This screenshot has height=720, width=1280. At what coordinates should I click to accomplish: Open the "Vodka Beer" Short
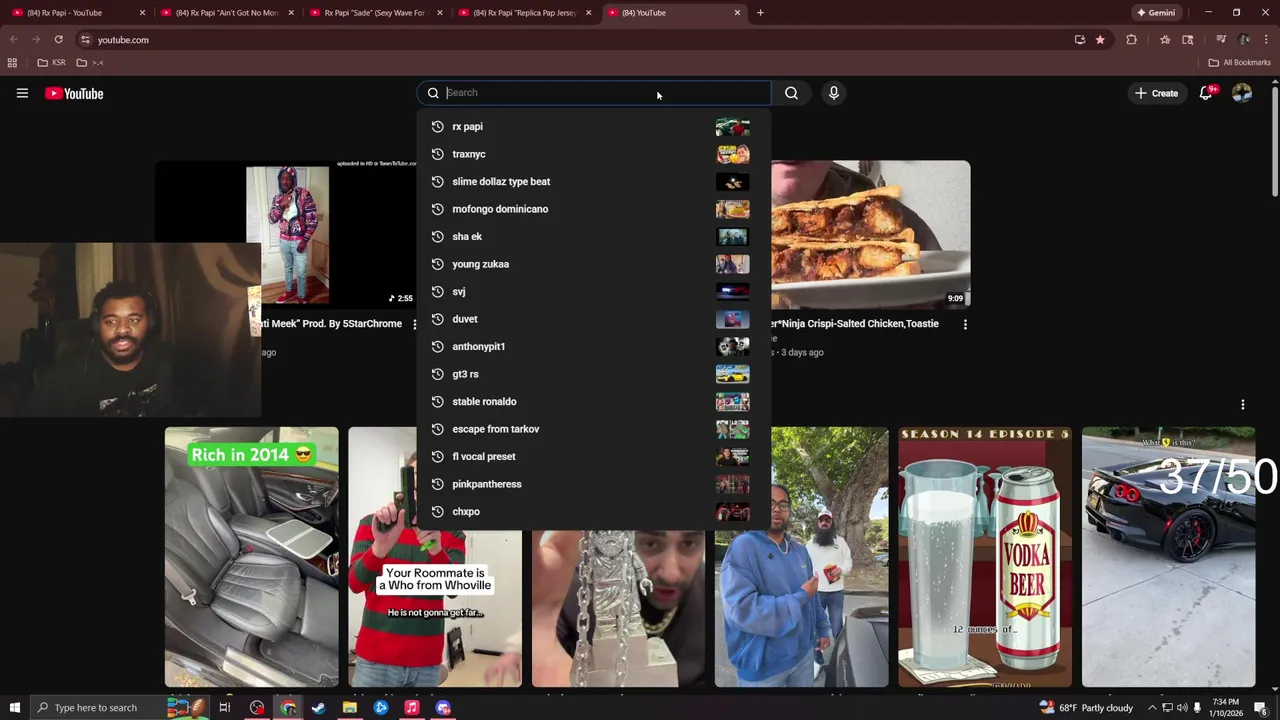pyautogui.click(x=985, y=557)
